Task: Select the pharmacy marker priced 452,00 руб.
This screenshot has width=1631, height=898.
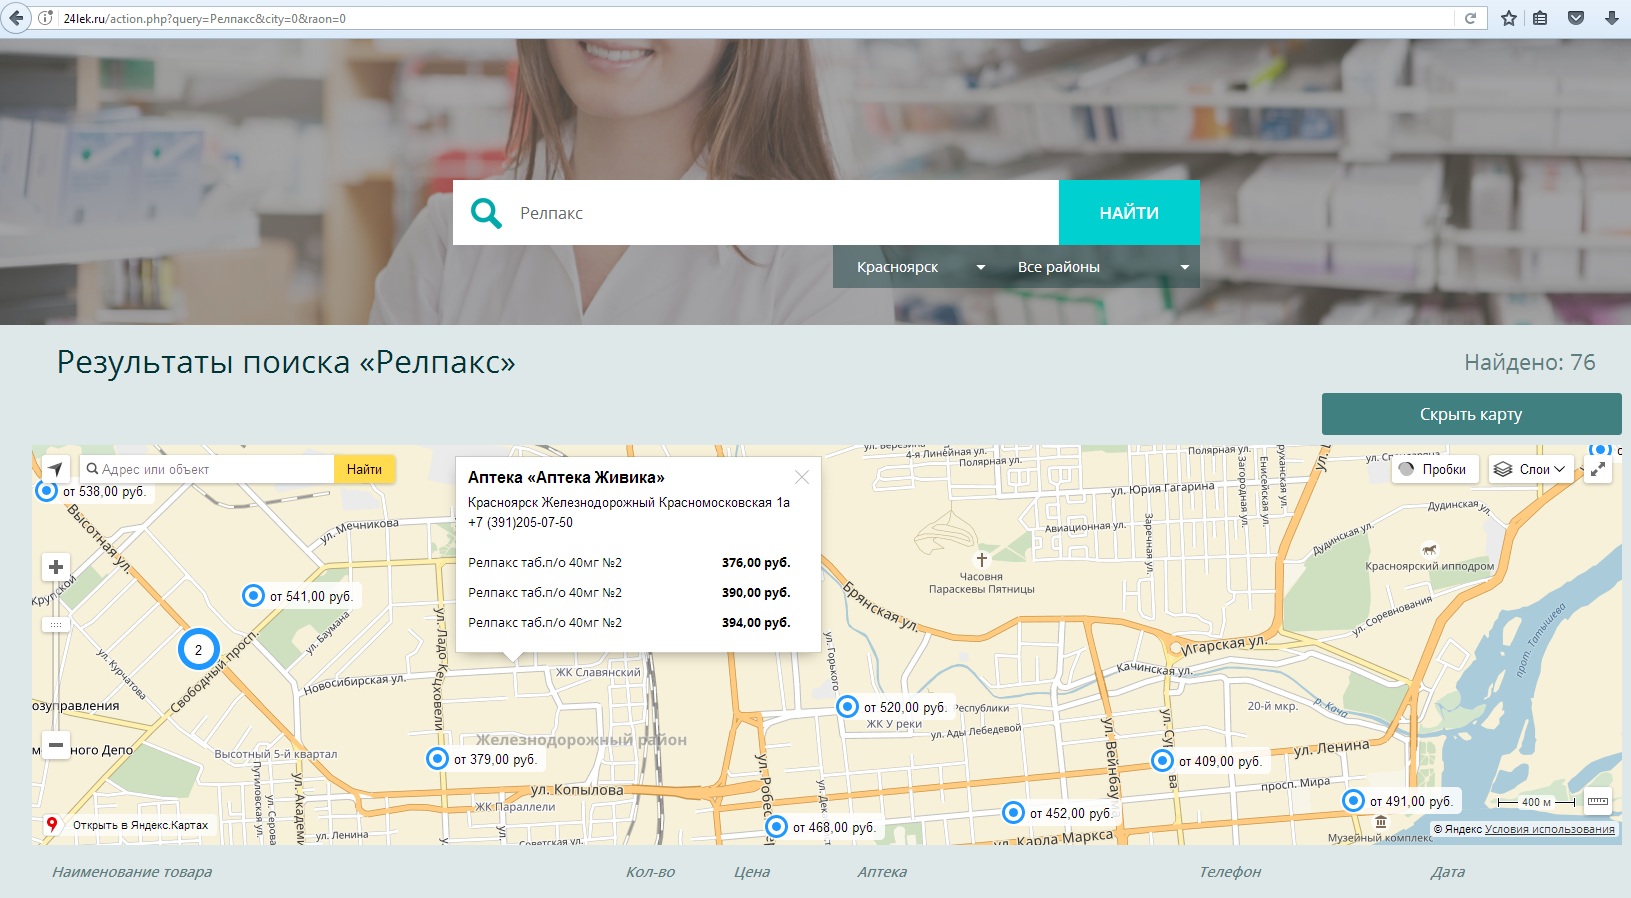Action: 1013,813
